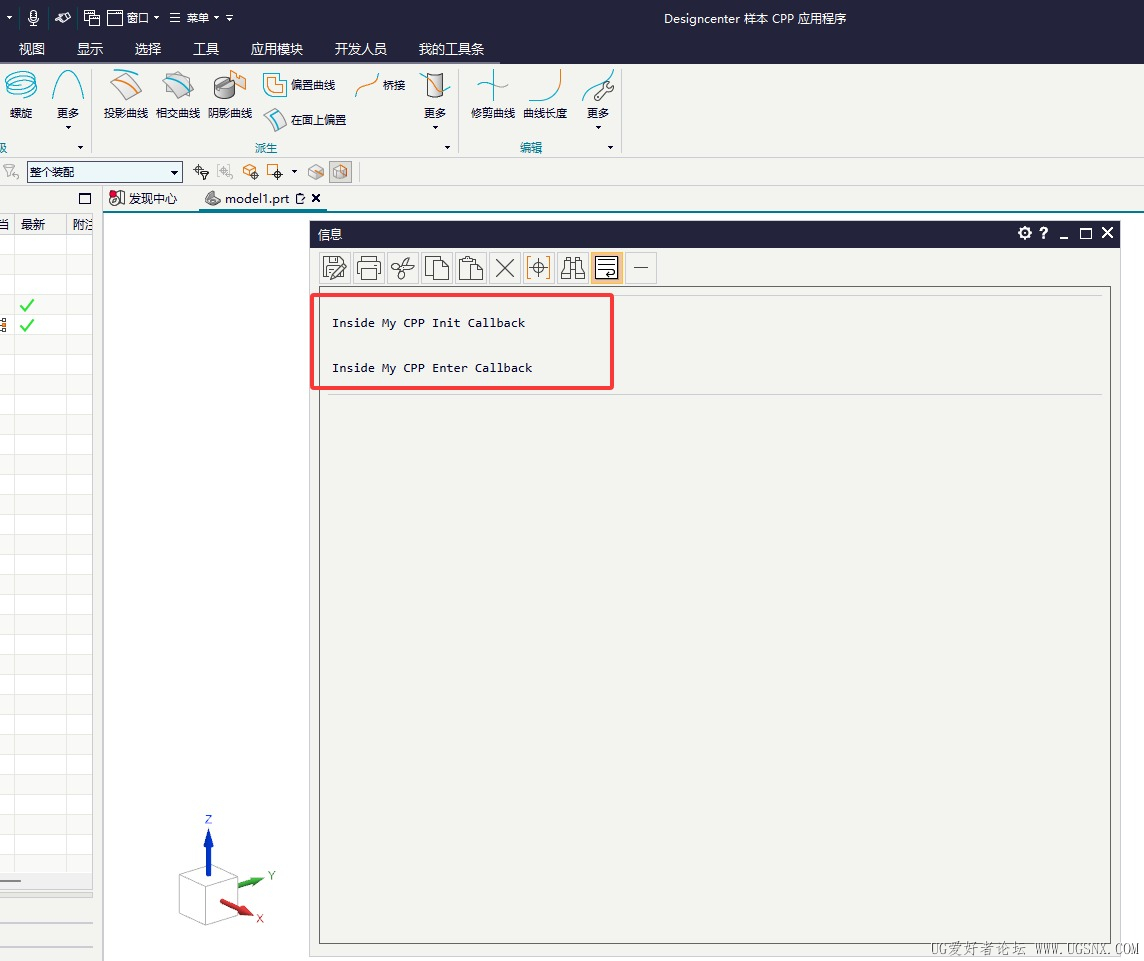This screenshot has height=961, width=1144.
Task: Click the orange box snap icon in selection bar
Action: coord(250,172)
